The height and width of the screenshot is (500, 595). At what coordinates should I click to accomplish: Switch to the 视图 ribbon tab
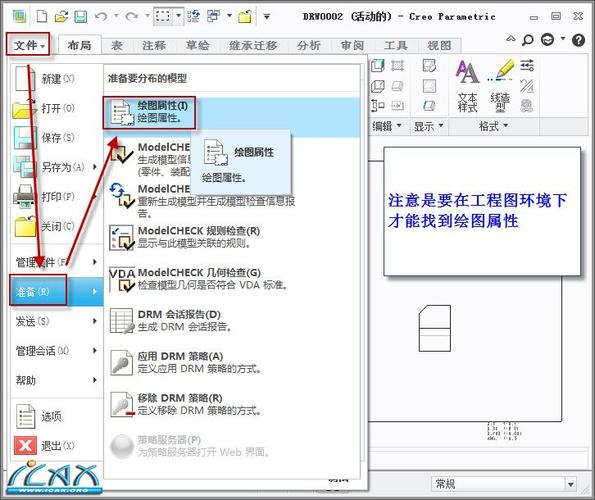click(439, 46)
